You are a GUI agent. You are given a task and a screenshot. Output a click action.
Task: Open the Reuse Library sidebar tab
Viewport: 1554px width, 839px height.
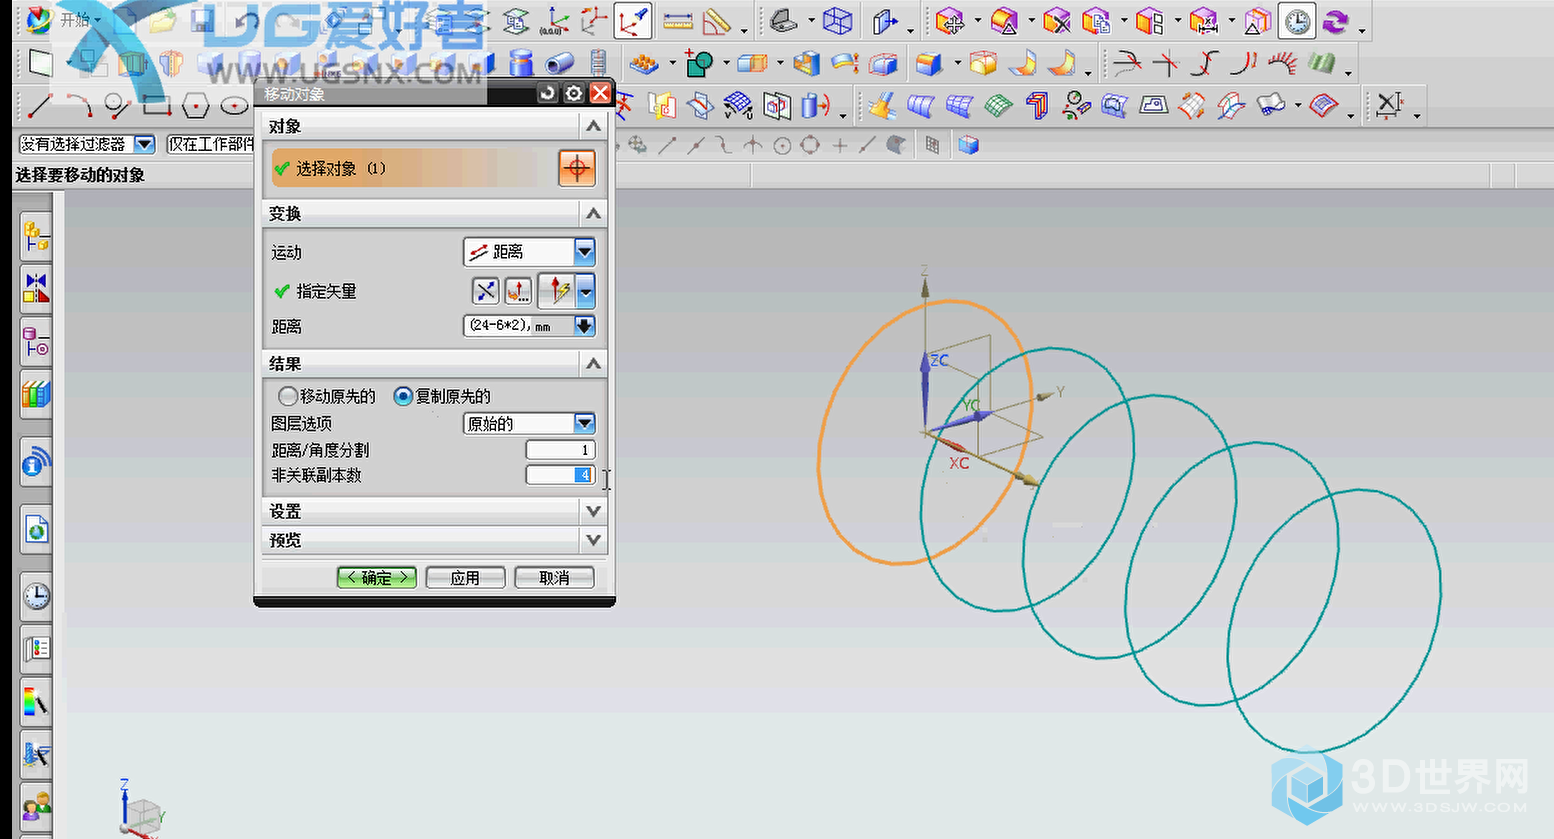tap(36, 395)
